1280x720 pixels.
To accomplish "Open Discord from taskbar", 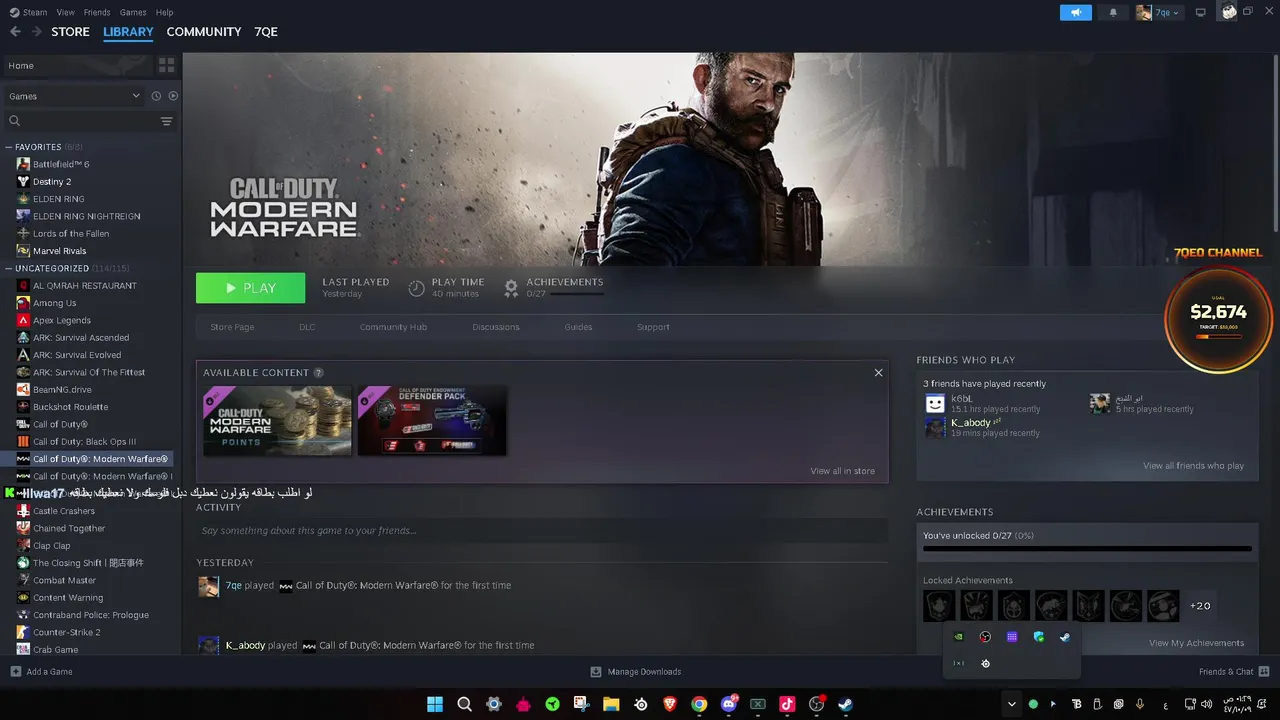I will pos(729,704).
